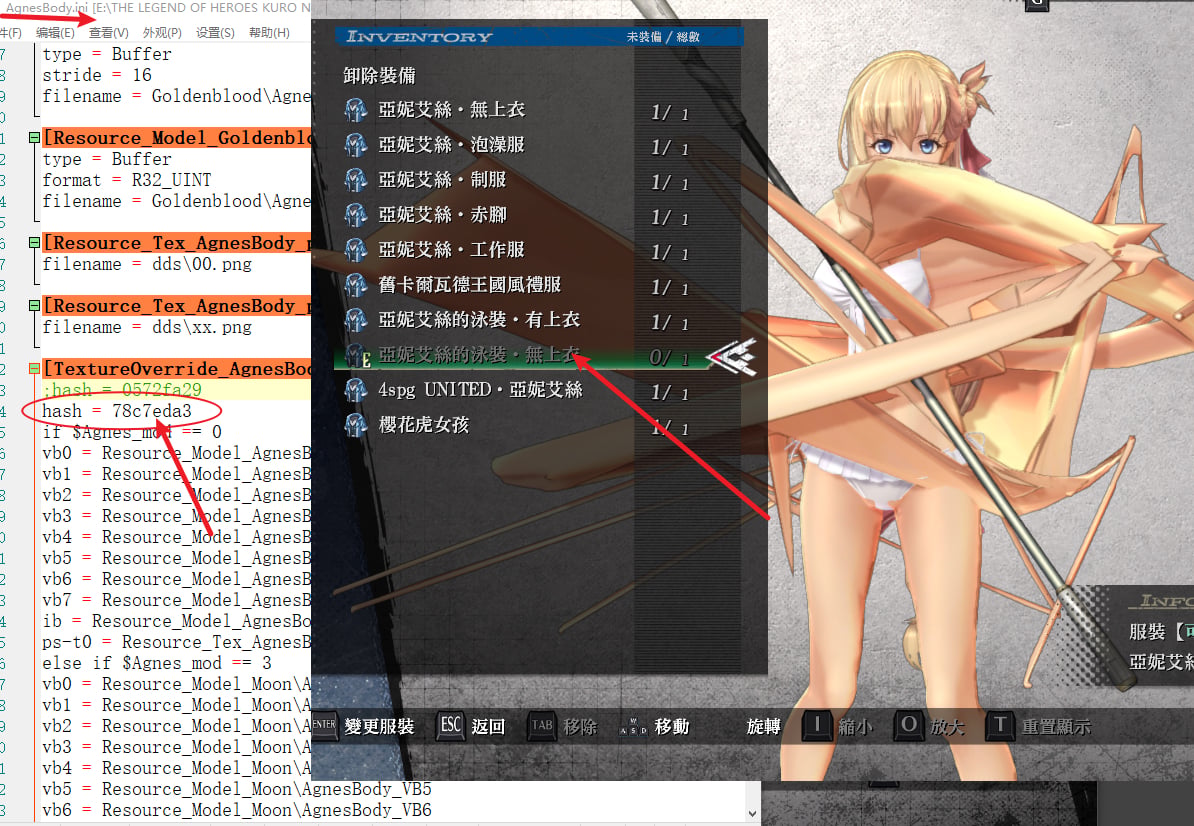Image resolution: width=1194 pixels, height=826 pixels.
Task: Click the ESC key icon for 返回
Action: [451, 726]
